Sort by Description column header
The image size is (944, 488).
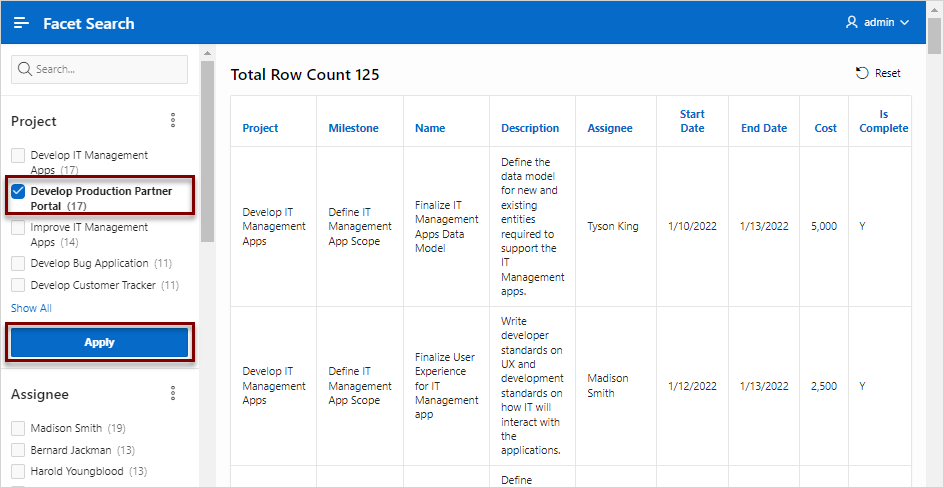pyautogui.click(x=530, y=128)
